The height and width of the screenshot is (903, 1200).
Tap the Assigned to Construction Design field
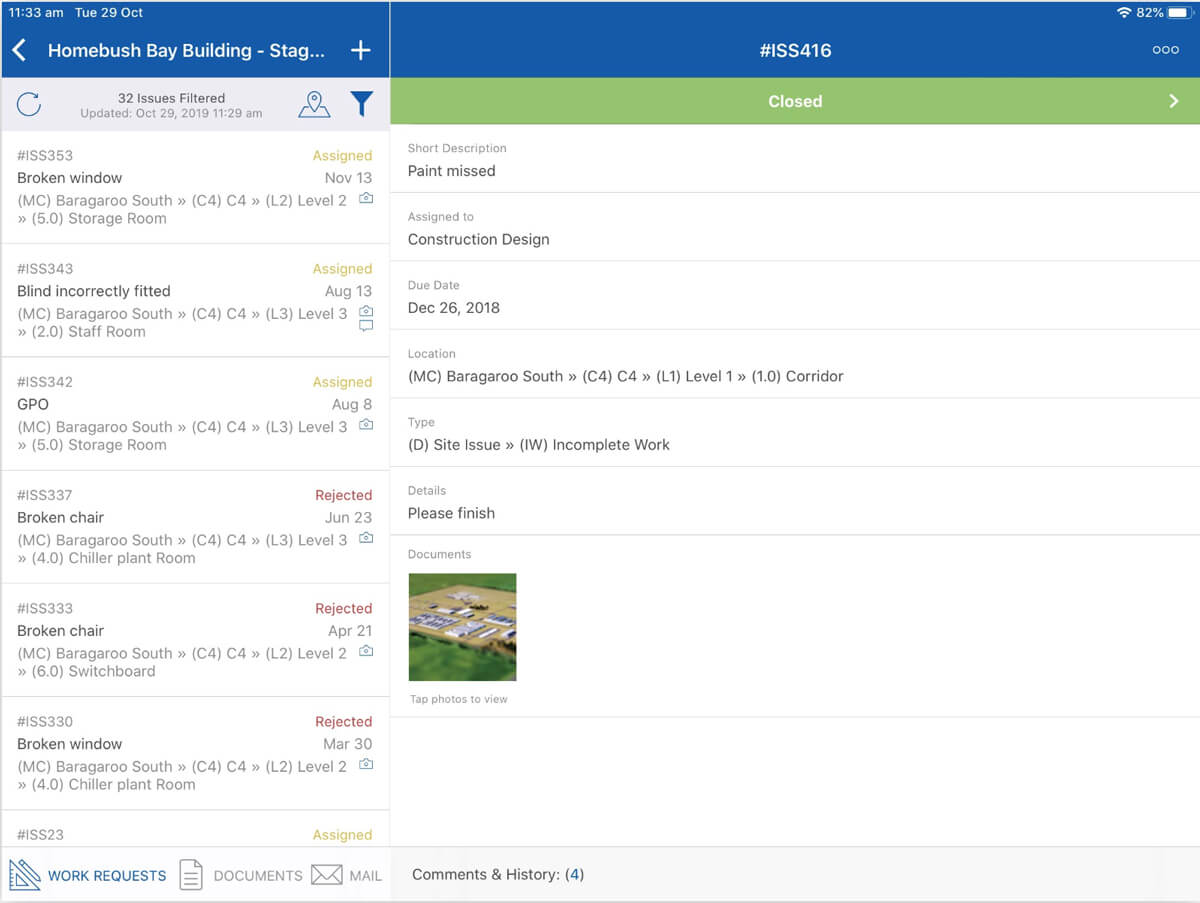pyautogui.click(x=795, y=228)
